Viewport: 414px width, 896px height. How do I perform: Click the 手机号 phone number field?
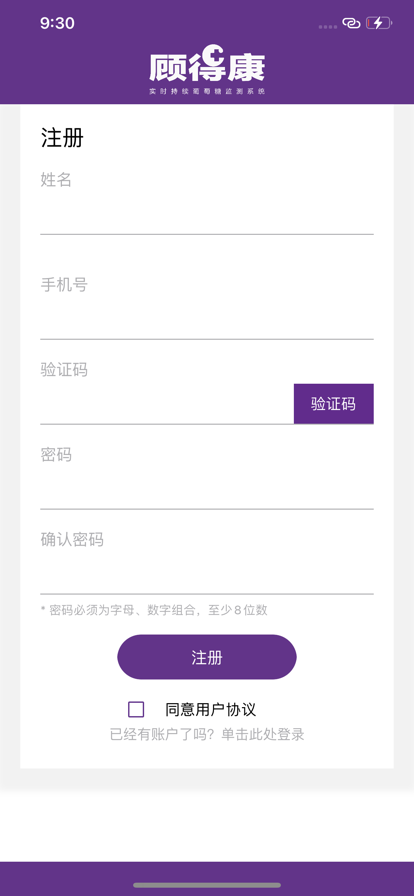(x=207, y=319)
